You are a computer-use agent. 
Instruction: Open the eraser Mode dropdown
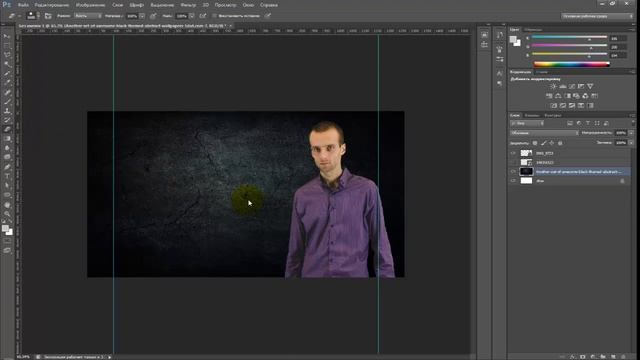coord(87,16)
